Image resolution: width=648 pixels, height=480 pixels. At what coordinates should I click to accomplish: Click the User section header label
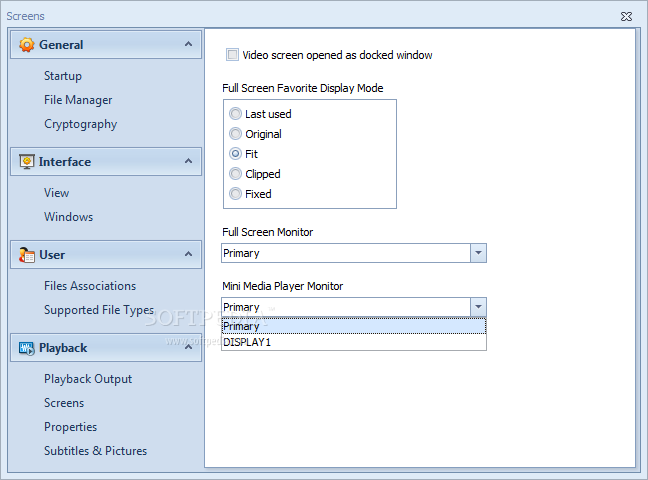coord(52,255)
